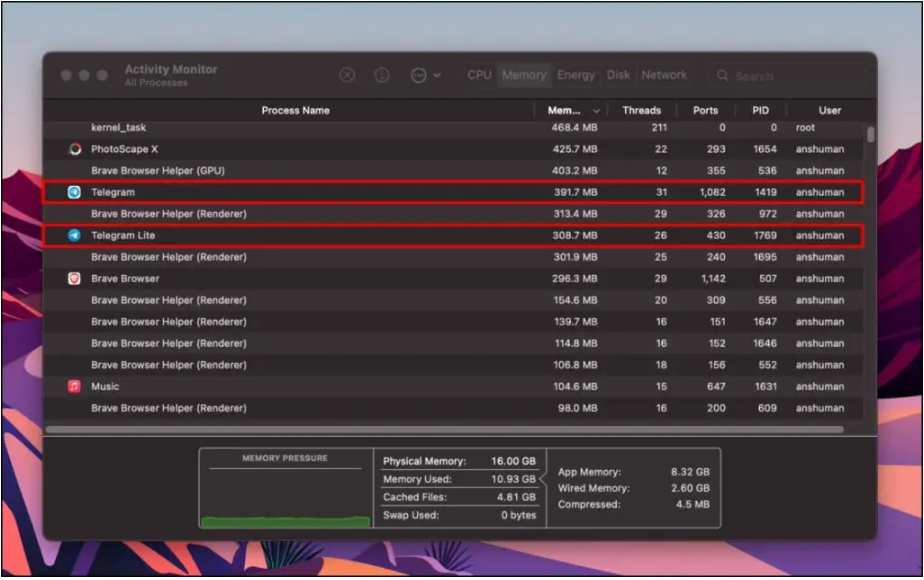Switch to the CPU tab
The height and width of the screenshot is (580, 924).
[480, 75]
